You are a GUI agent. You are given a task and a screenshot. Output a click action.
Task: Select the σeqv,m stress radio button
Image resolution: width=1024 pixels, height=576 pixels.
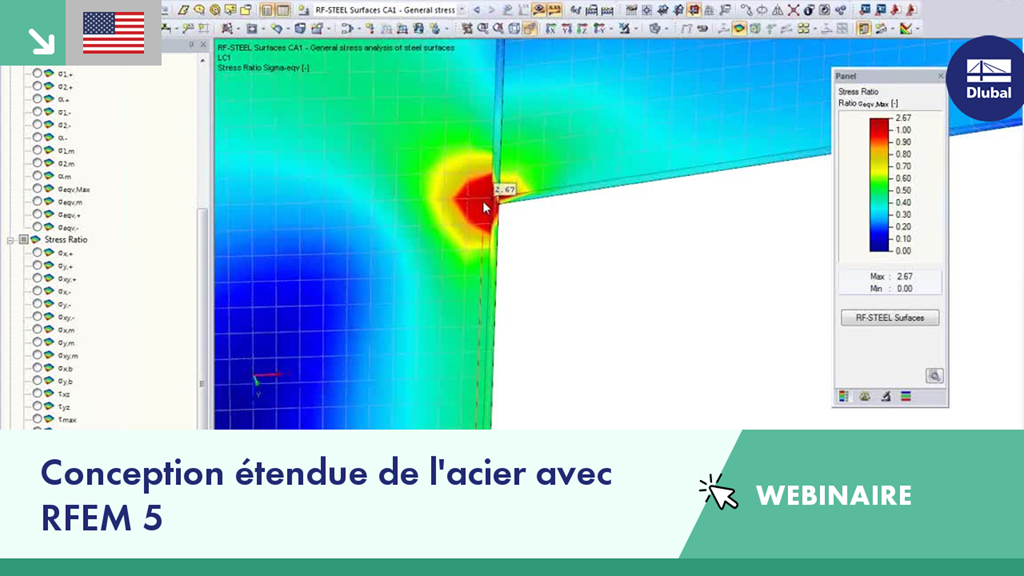click(37, 202)
